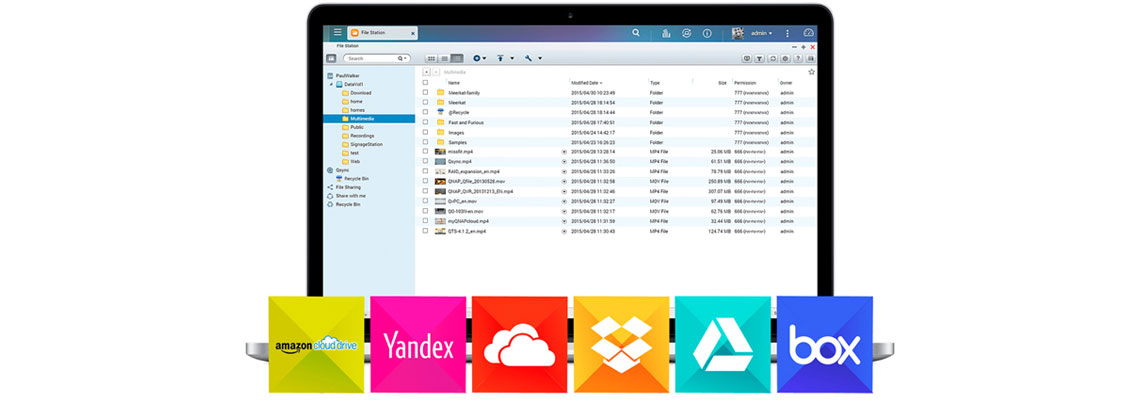Screen dimensions: 1140x400
Task: Switch to list view
Action: point(444,58)
